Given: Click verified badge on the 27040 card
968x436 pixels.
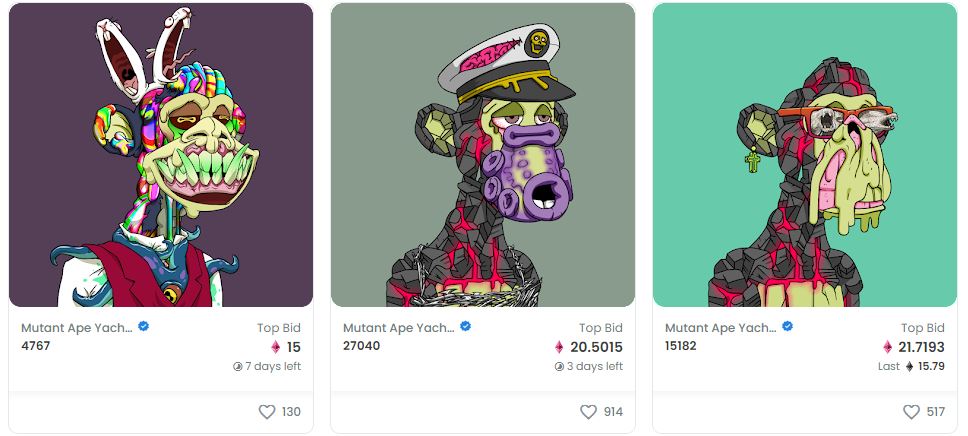Looking at the screenshot, I should (465, 326).
